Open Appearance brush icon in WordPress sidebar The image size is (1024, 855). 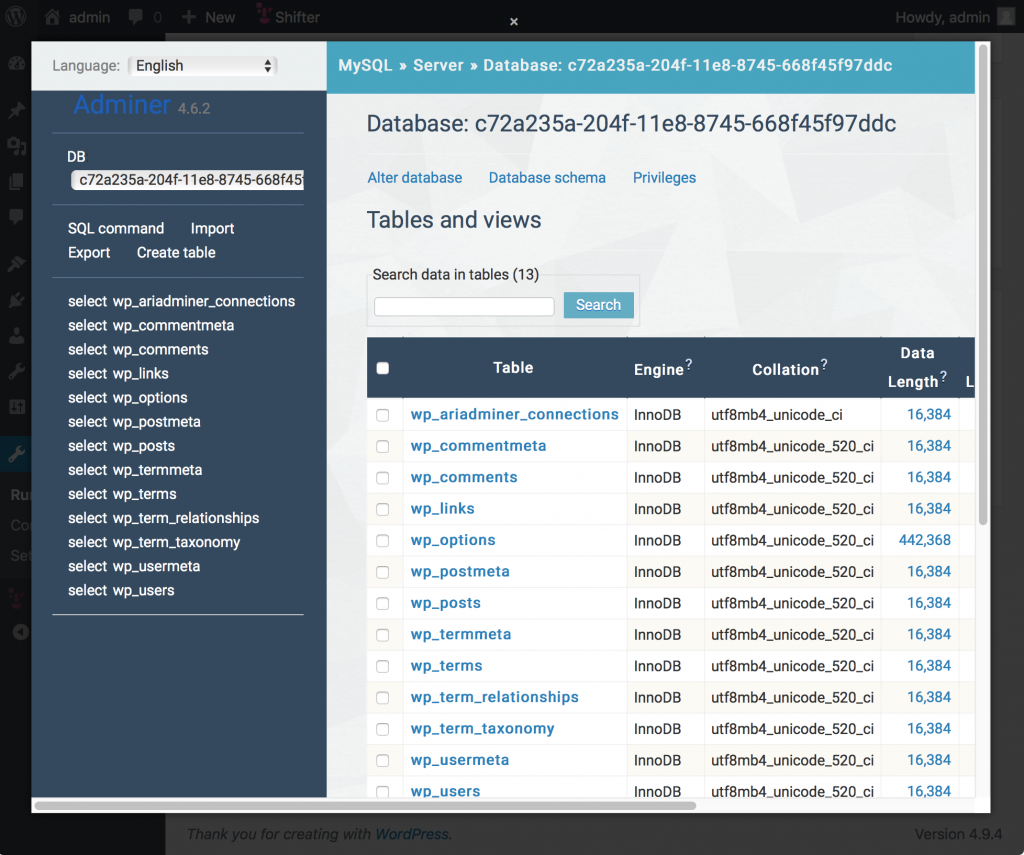[x=16, y=264]
